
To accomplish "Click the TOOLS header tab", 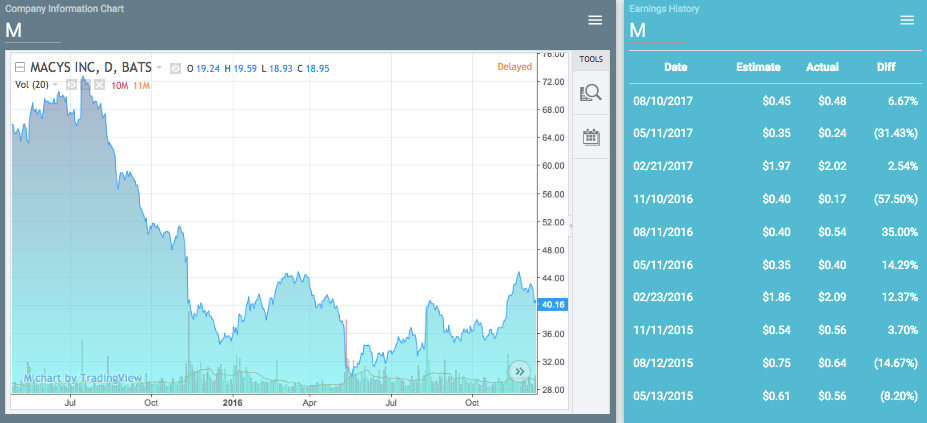I will click(x=591, y=59).
